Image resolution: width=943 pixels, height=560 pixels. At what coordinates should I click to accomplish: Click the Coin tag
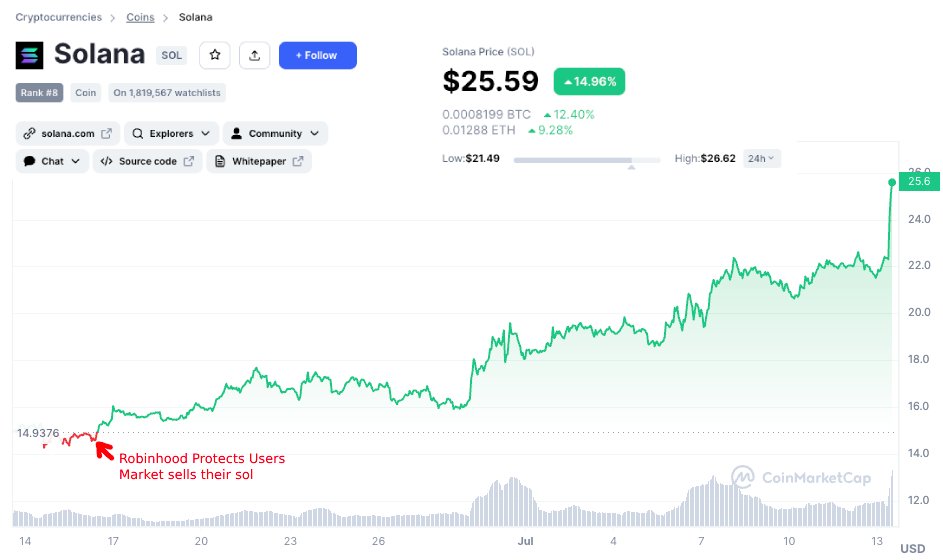click(85, 93)
